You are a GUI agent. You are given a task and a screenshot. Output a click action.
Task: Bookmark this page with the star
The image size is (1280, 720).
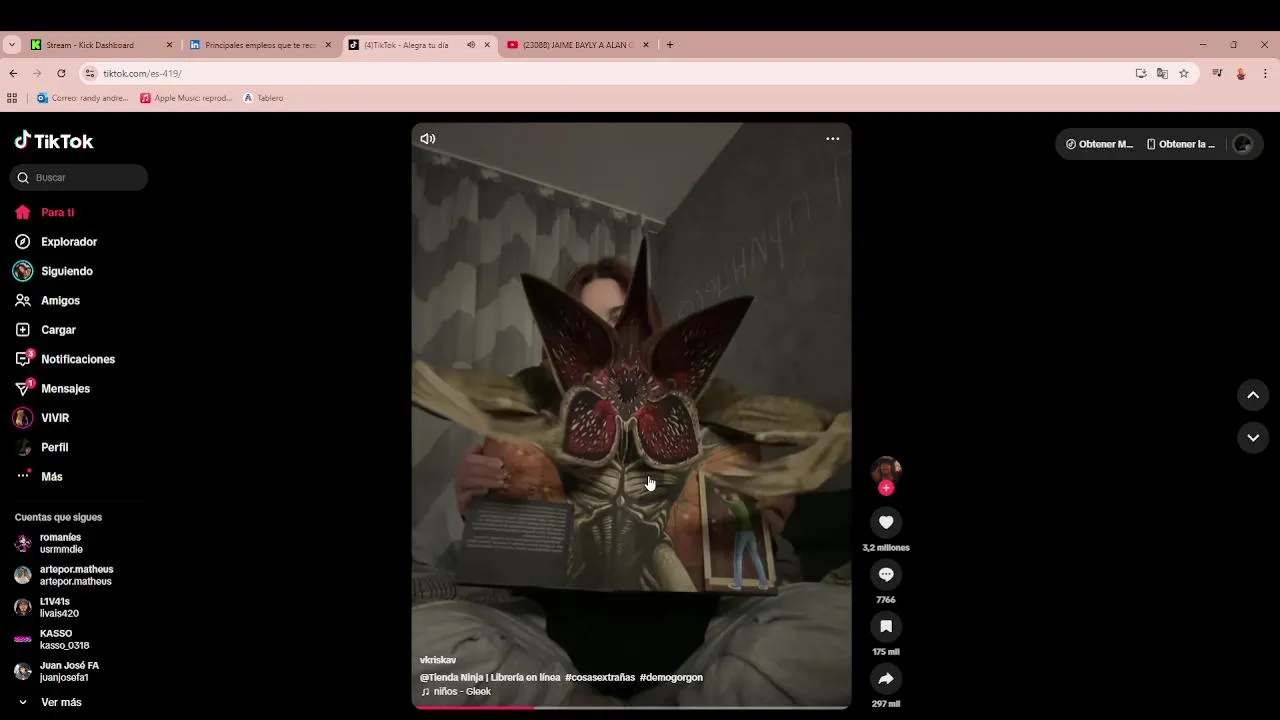(x=1184, y=73)
